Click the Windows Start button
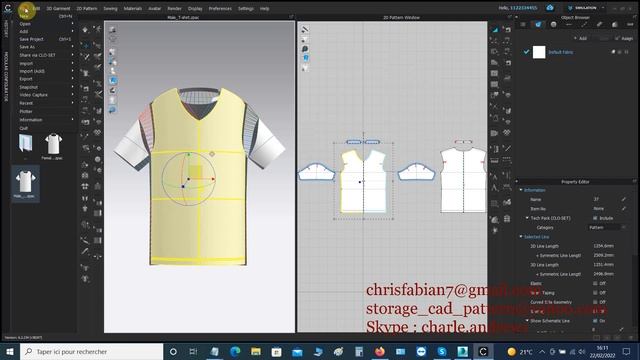 (x=9, y=351)
